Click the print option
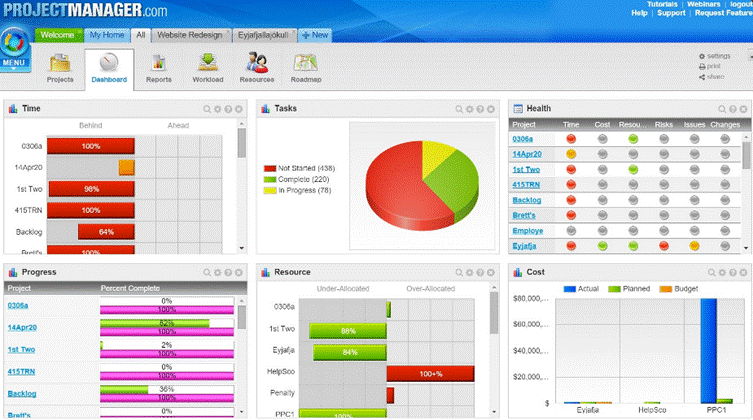This screenshot has height=420, width=753. (x=710, y=66)
